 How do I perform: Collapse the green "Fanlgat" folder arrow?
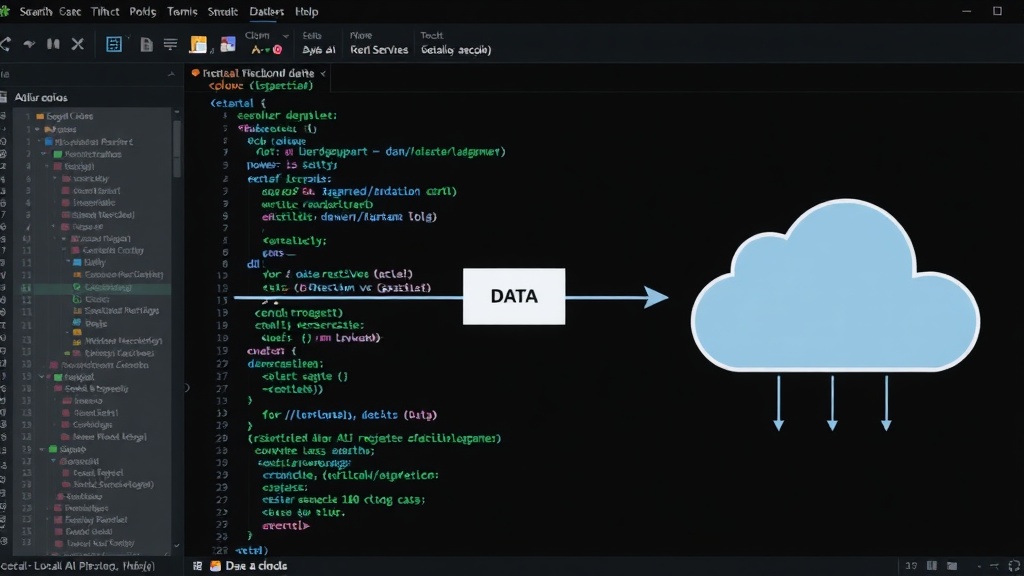[41, 377]
